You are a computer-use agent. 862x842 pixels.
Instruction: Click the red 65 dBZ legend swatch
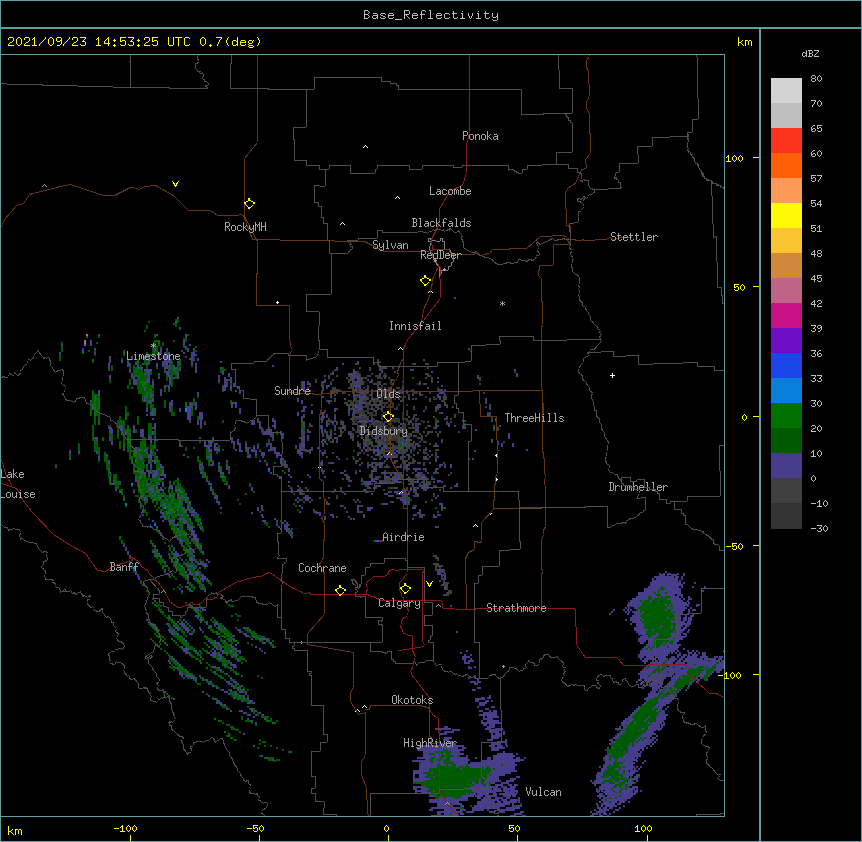pos(786,140)
